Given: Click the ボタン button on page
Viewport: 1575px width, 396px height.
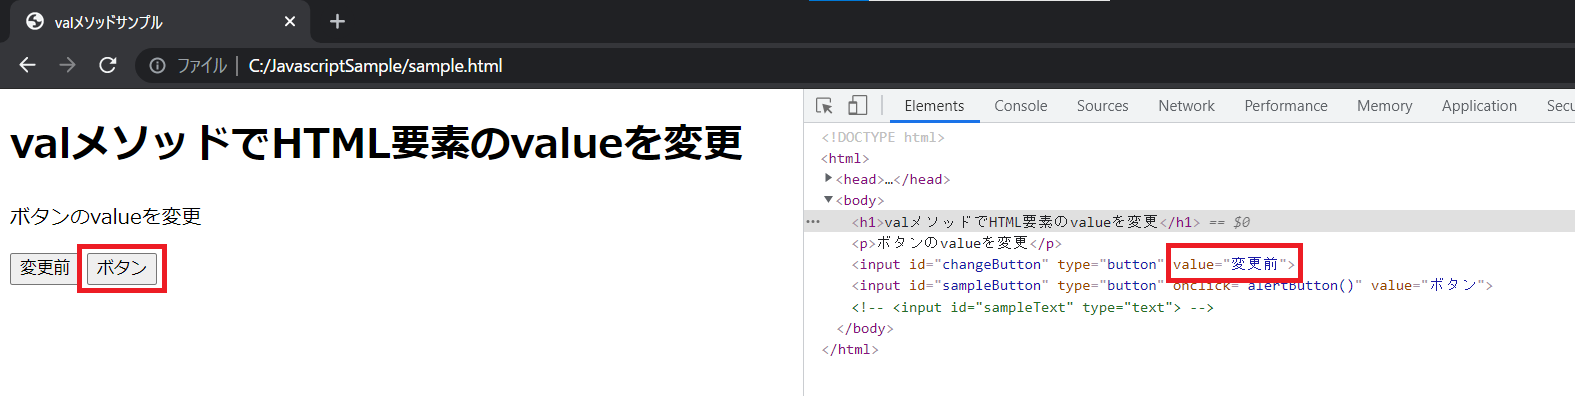Looking at the screenshot, I should tap(122, 268).
